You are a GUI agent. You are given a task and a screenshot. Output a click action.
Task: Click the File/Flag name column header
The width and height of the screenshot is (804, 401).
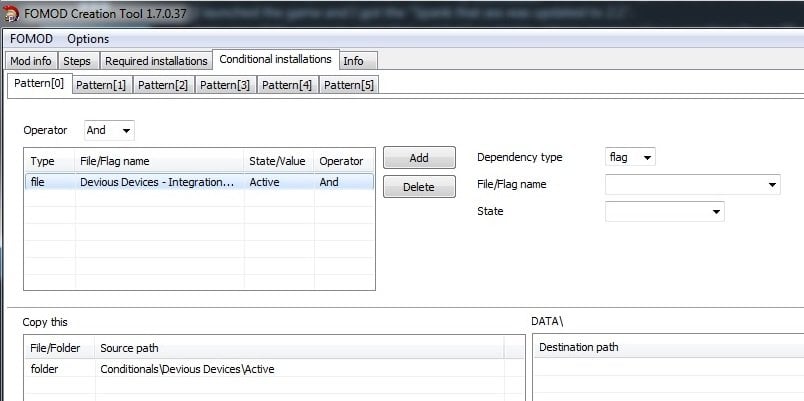coord(159,161)
